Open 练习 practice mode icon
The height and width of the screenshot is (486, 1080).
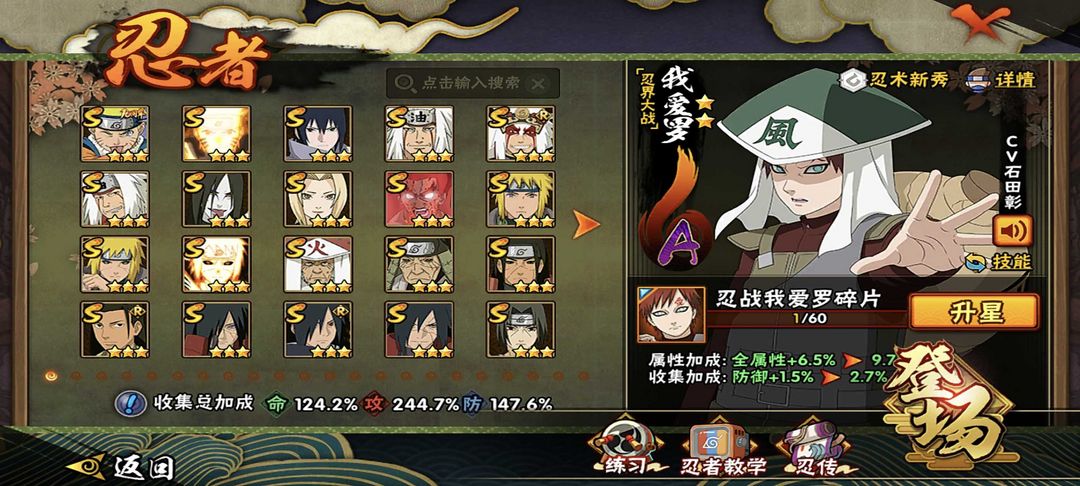tap(625, 447)
